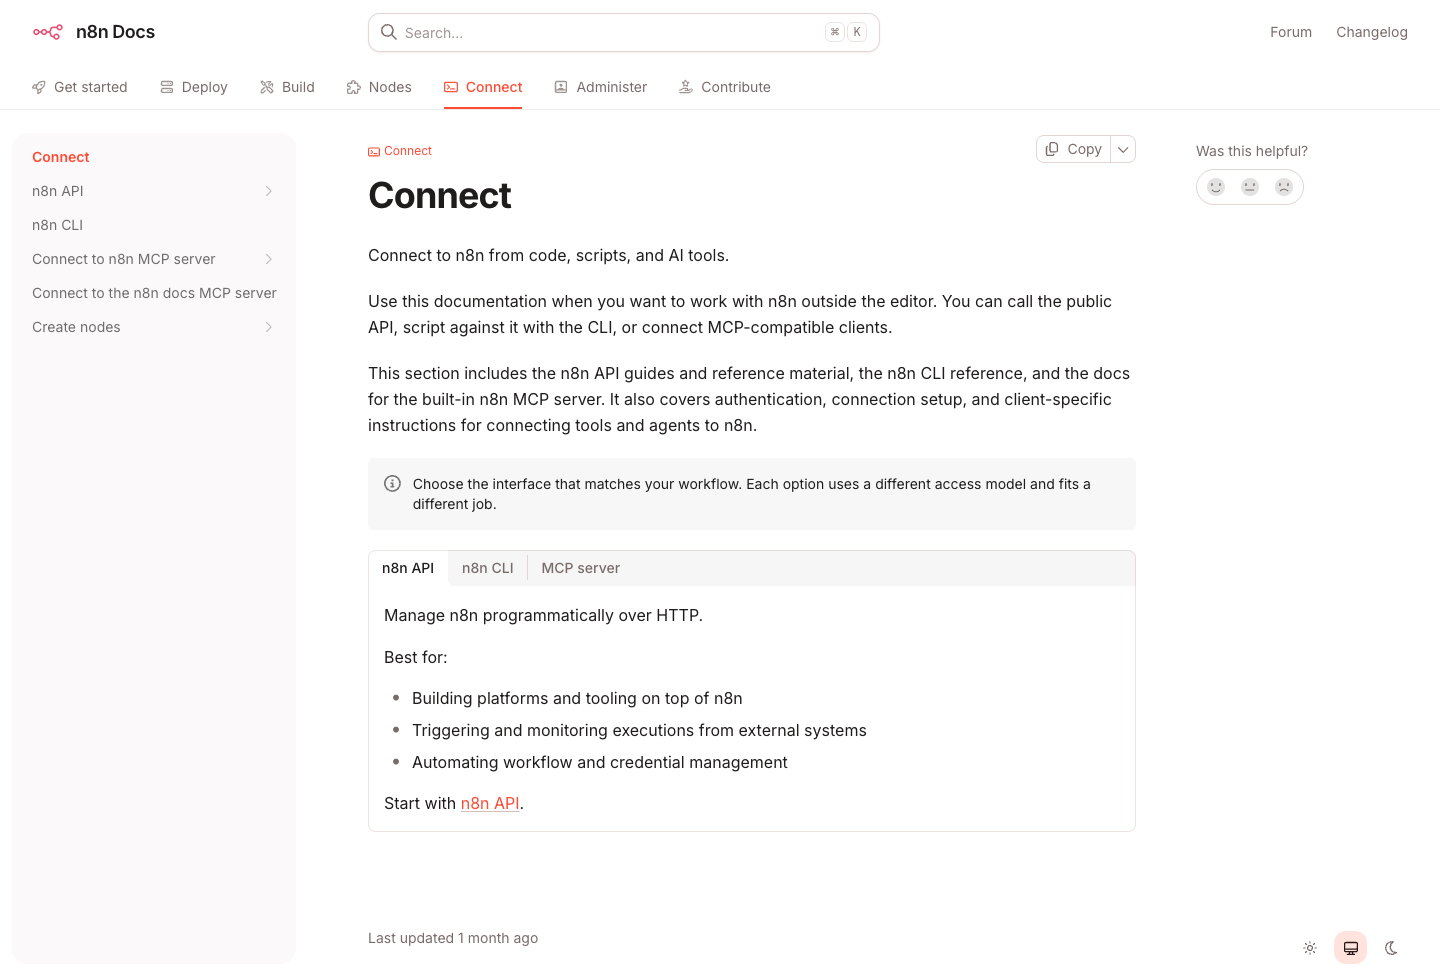The width and height of the screenshot is (1440, 980).
Task: Select the MCP server content tab
Action: pyautogui.click(x=581, y=568)
